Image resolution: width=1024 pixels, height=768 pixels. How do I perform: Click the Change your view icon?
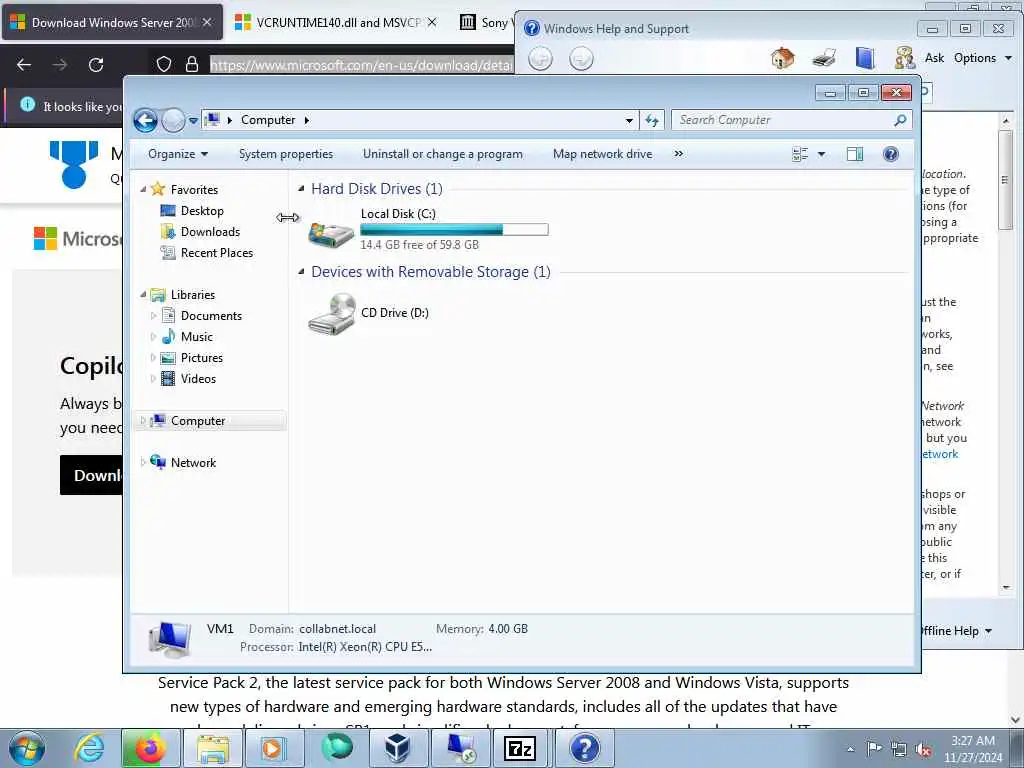800,154
